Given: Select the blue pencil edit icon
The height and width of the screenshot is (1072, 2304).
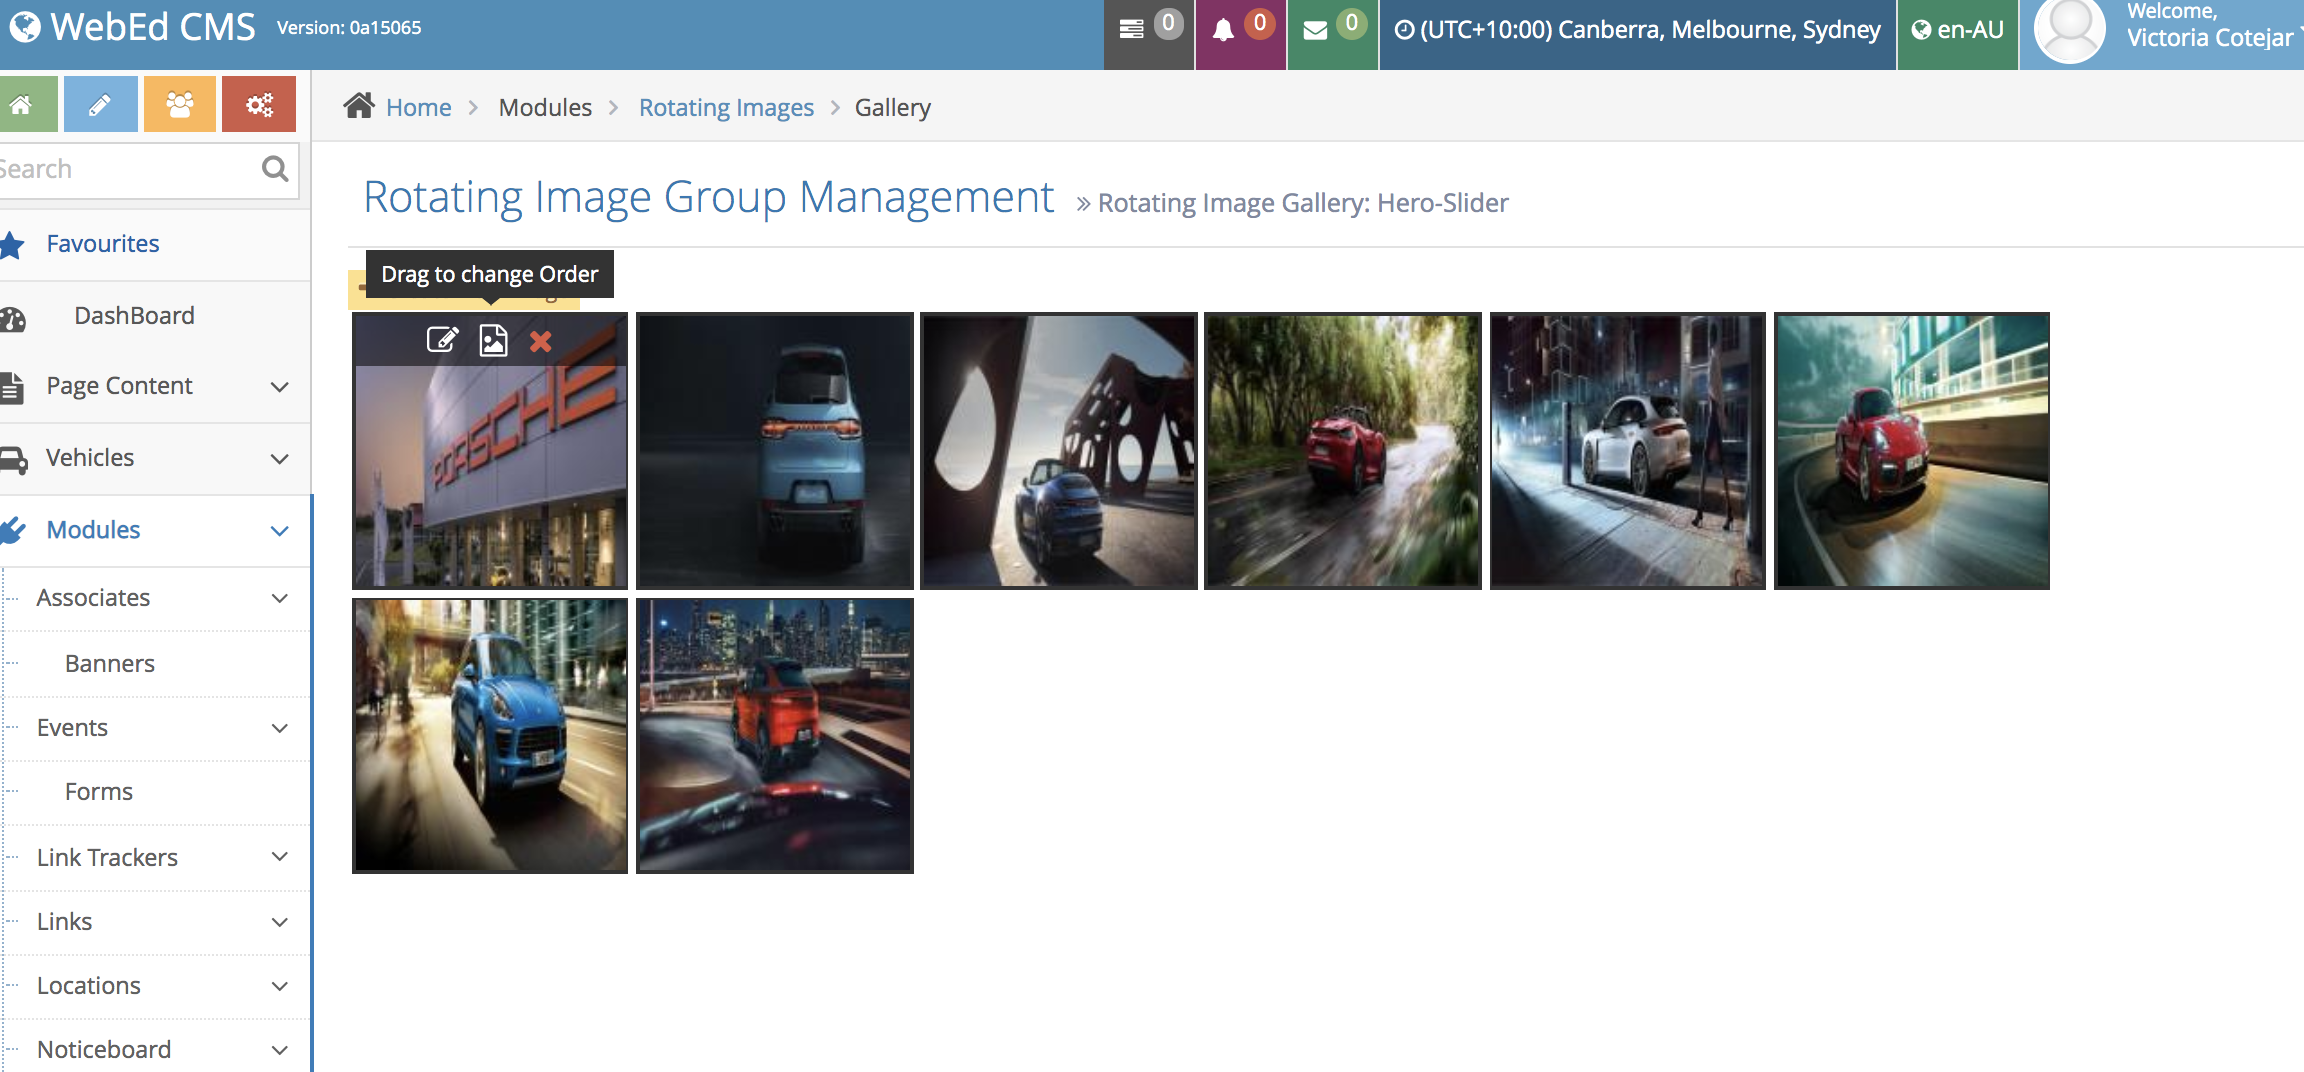Looking at the screenshot, I should coord(99,103).
